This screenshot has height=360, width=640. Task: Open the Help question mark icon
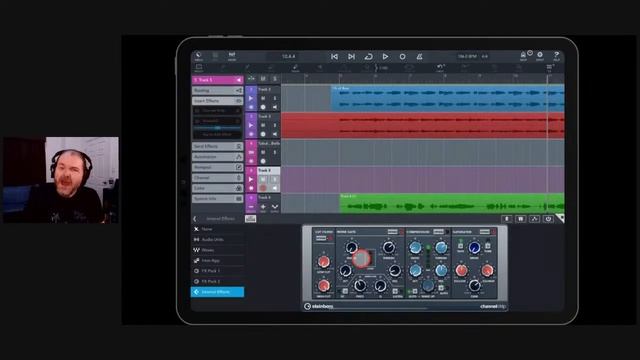tap(556, 56)
